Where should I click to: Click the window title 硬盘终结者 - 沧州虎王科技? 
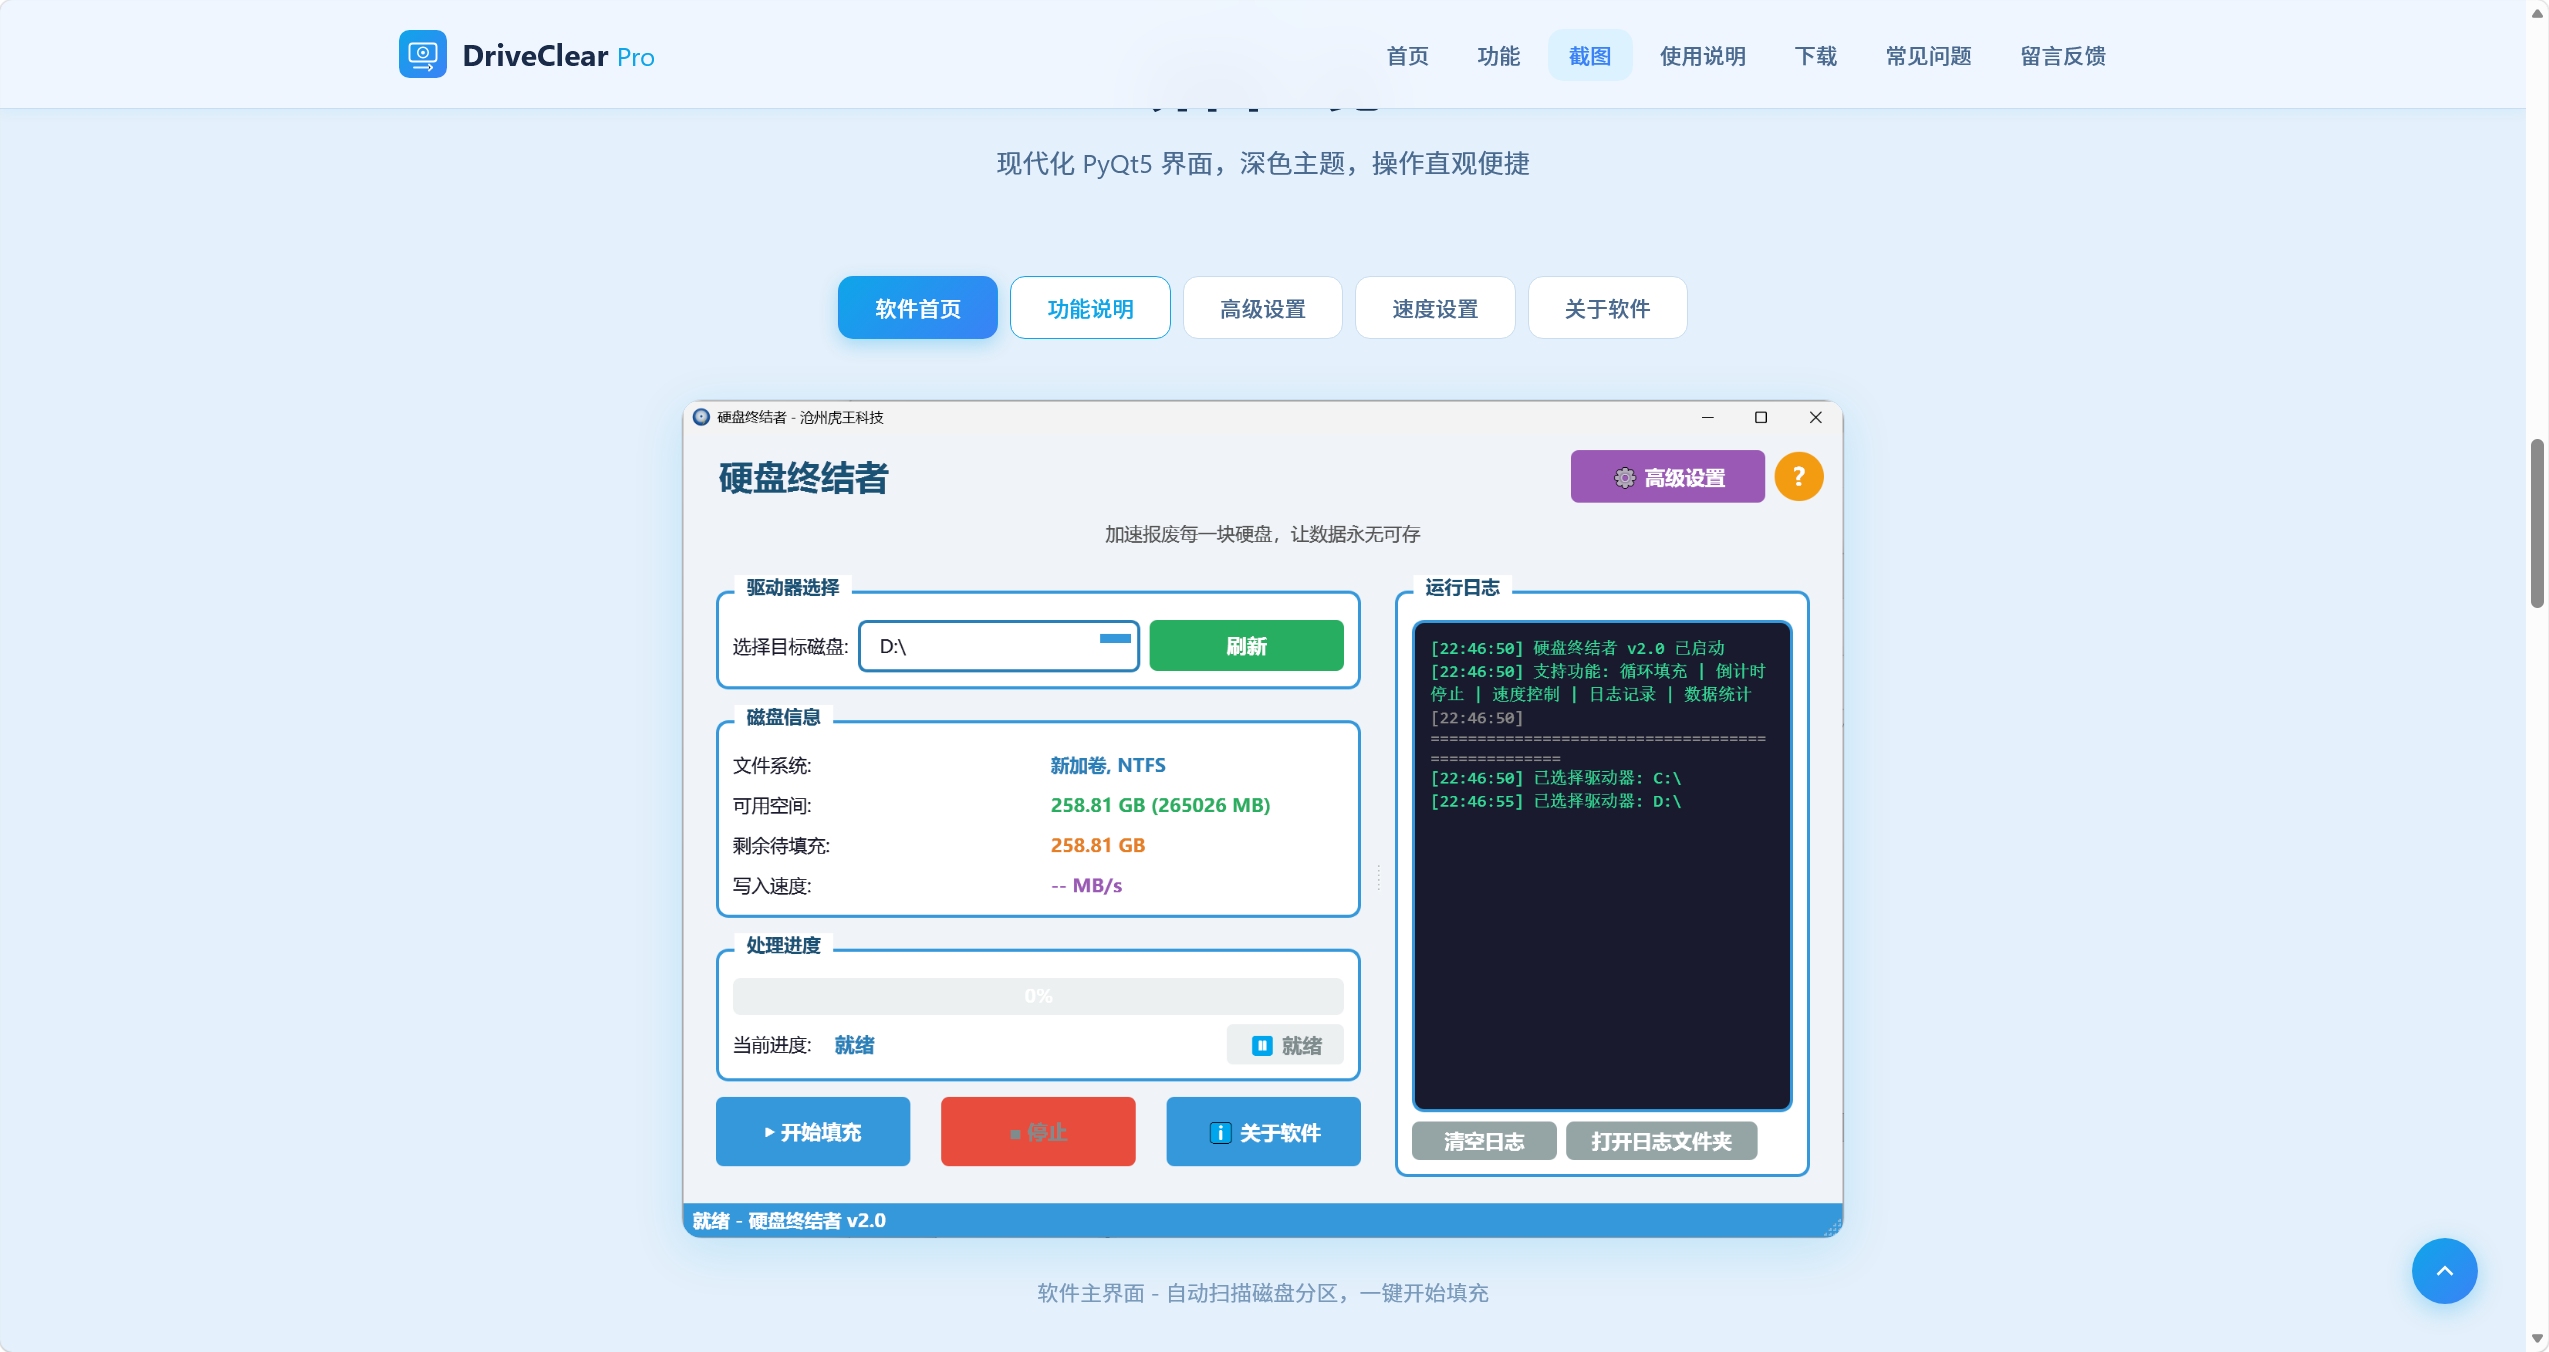pyautogui.click(x=800, y=417)
